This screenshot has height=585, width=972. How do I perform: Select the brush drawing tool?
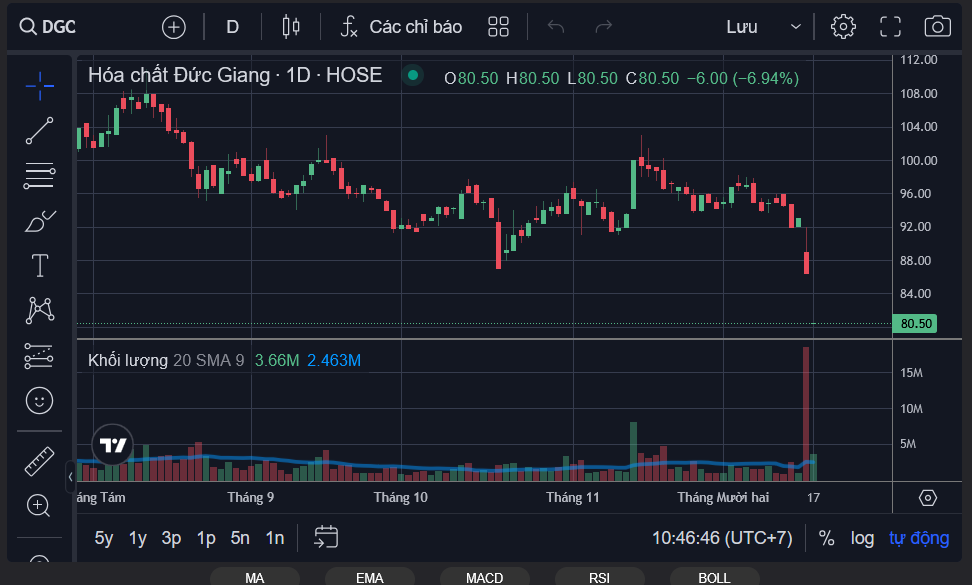[40, 220]
